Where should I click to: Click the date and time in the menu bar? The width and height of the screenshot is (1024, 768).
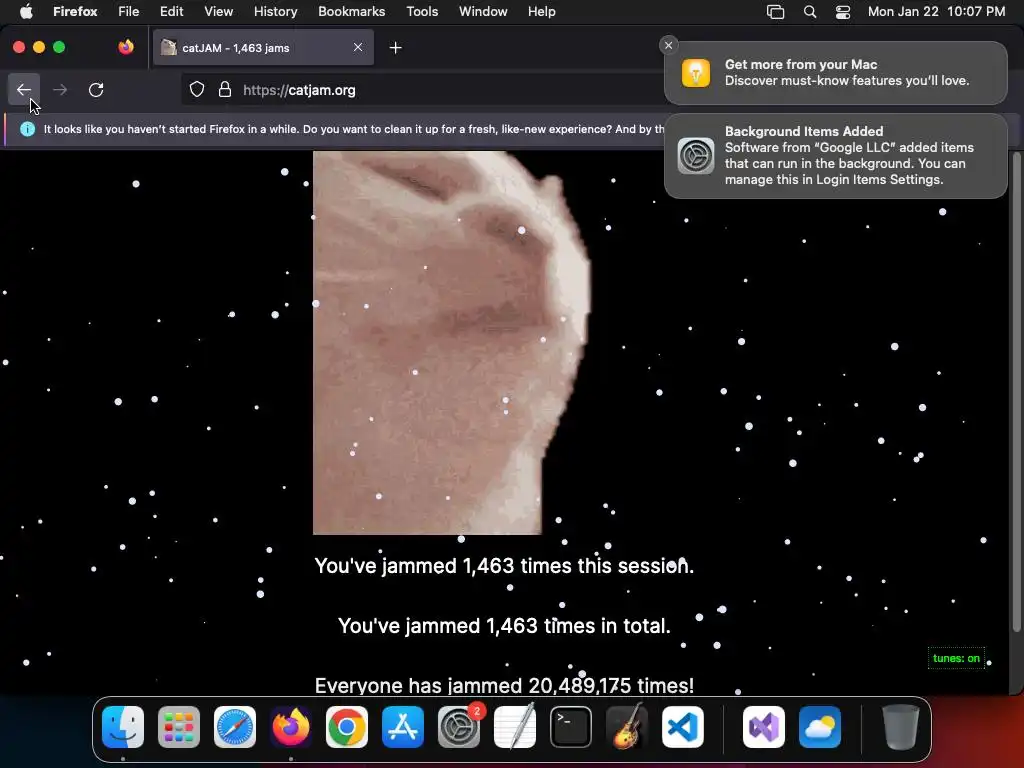[x=936, y=11]
